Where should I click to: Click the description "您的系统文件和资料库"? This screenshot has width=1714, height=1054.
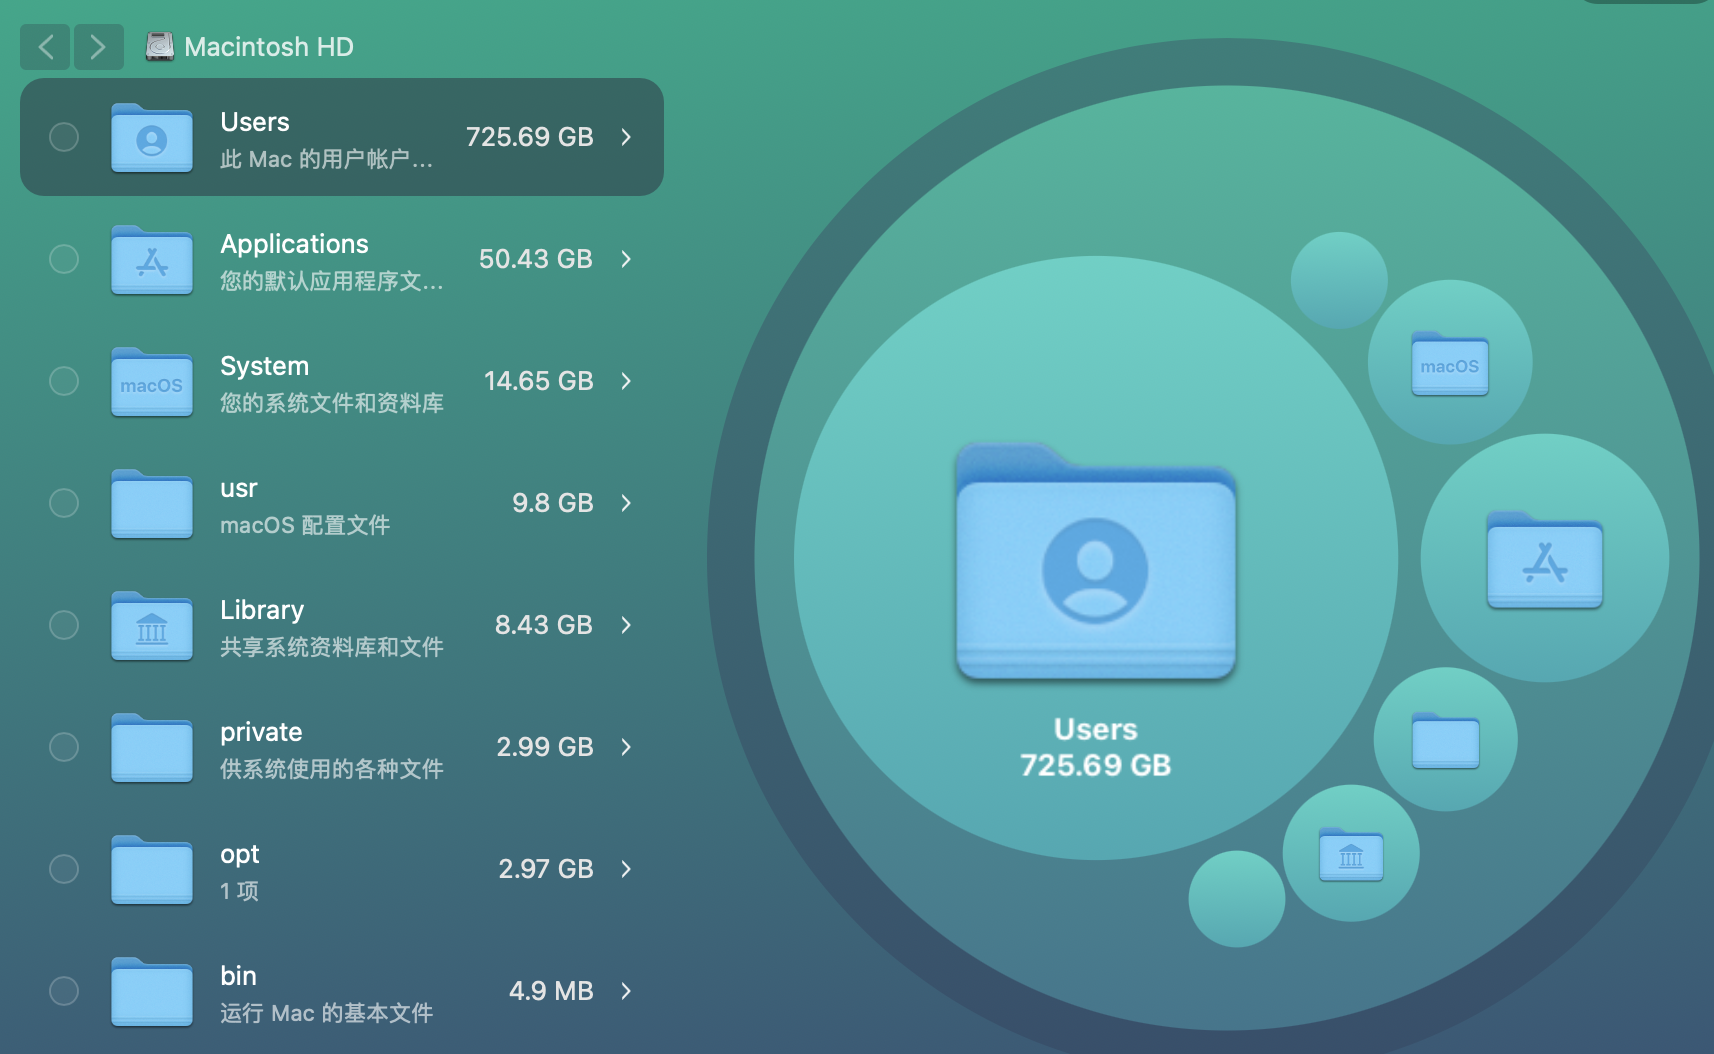332,404
